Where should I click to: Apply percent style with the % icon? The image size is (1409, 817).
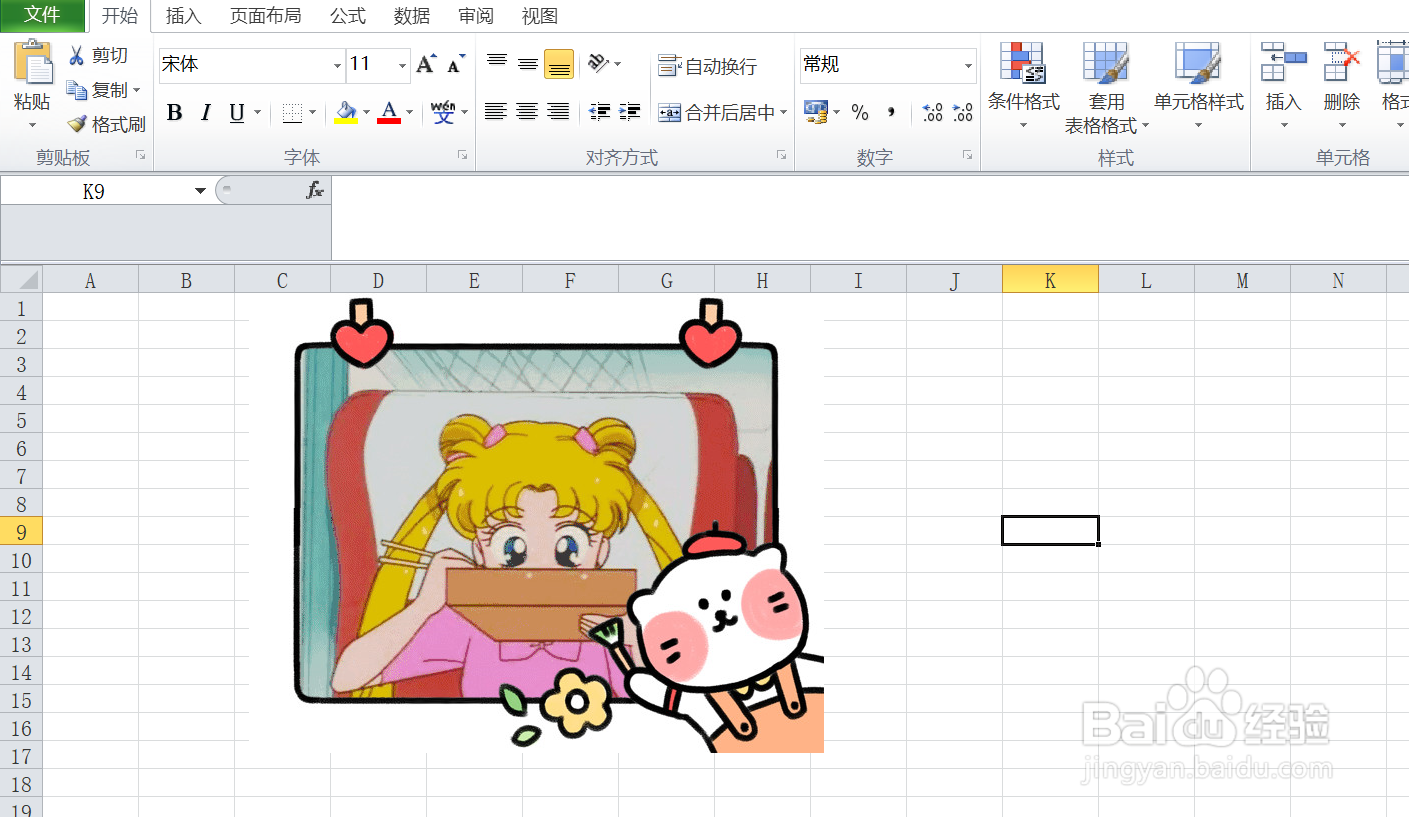(x=860, y=113)
